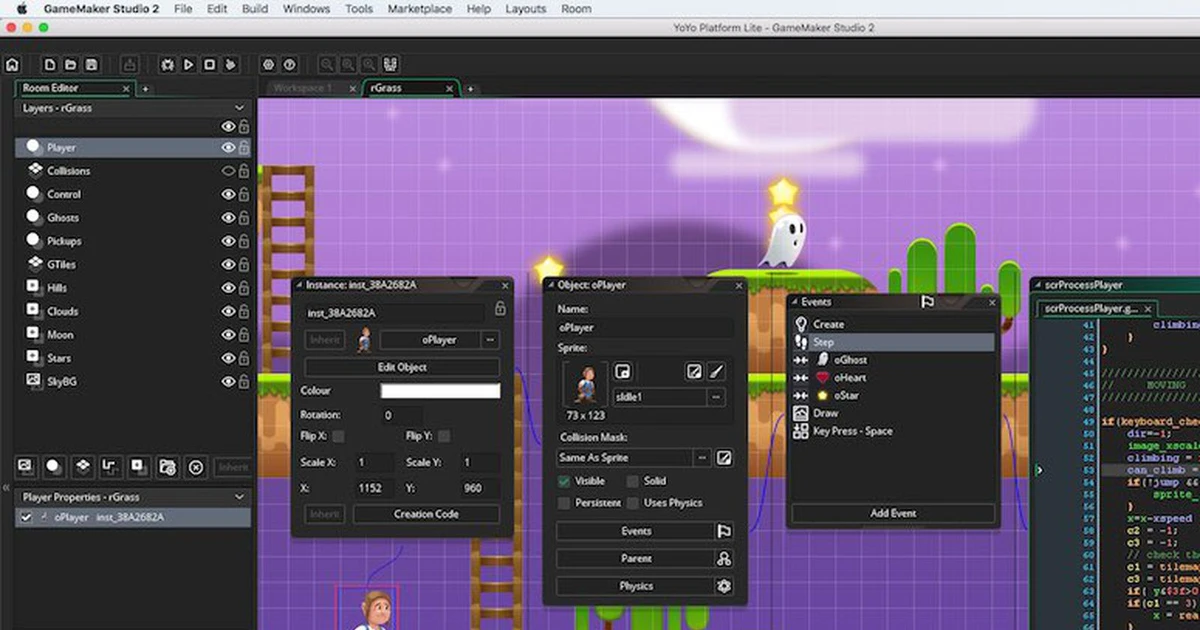Open the Marketplace menu
The width and height of the screenshot is (1200, 630).
[420, 9]
